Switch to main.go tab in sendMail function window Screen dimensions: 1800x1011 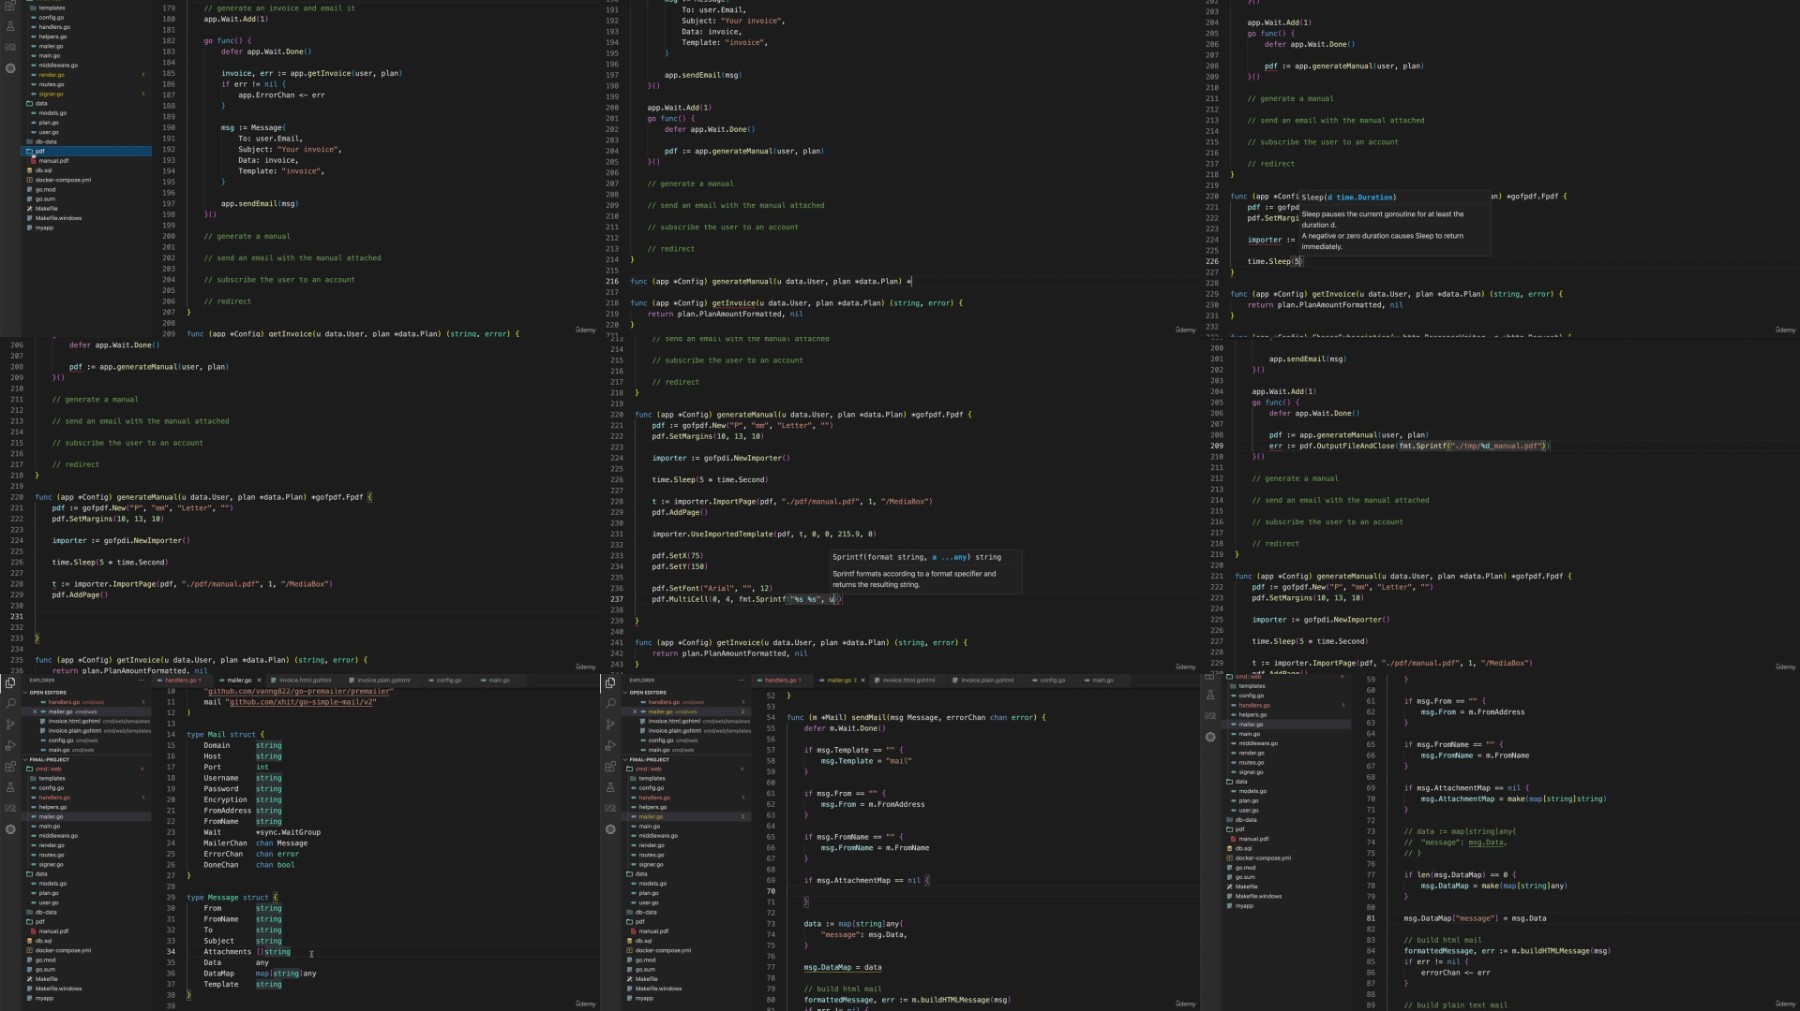[x=1102, y=680]
